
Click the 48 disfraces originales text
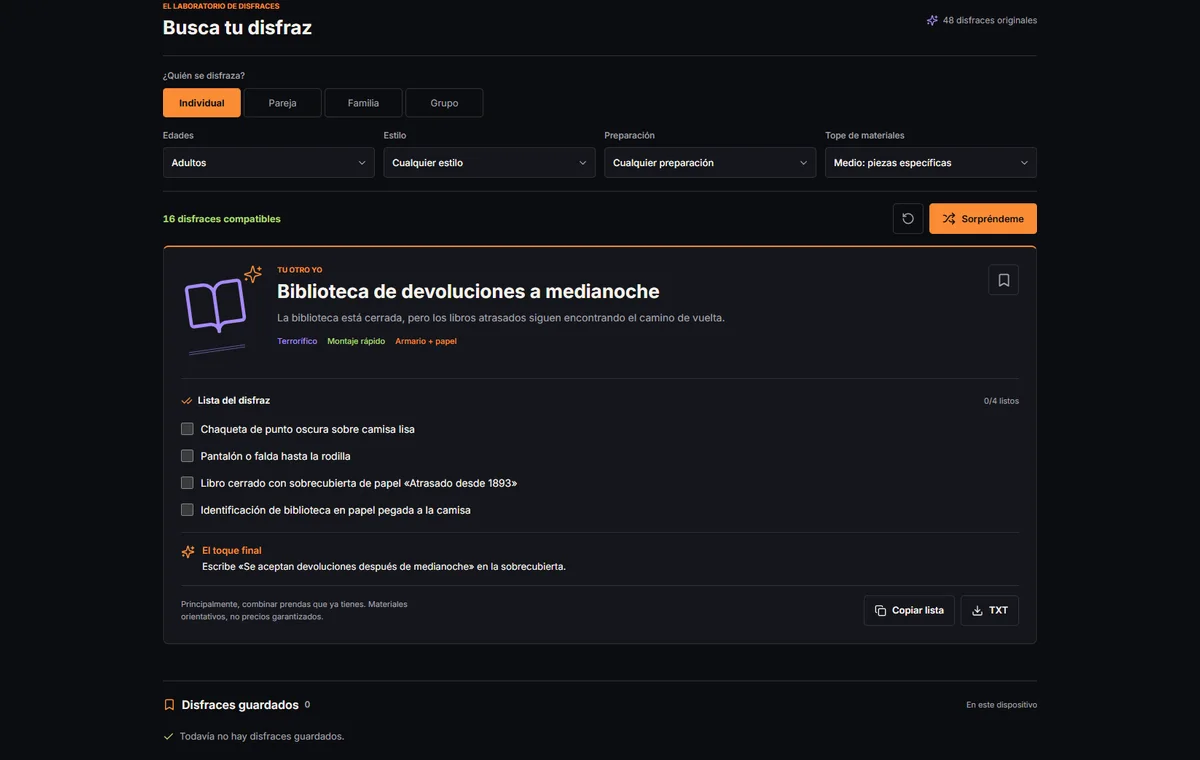pos(990,20)
